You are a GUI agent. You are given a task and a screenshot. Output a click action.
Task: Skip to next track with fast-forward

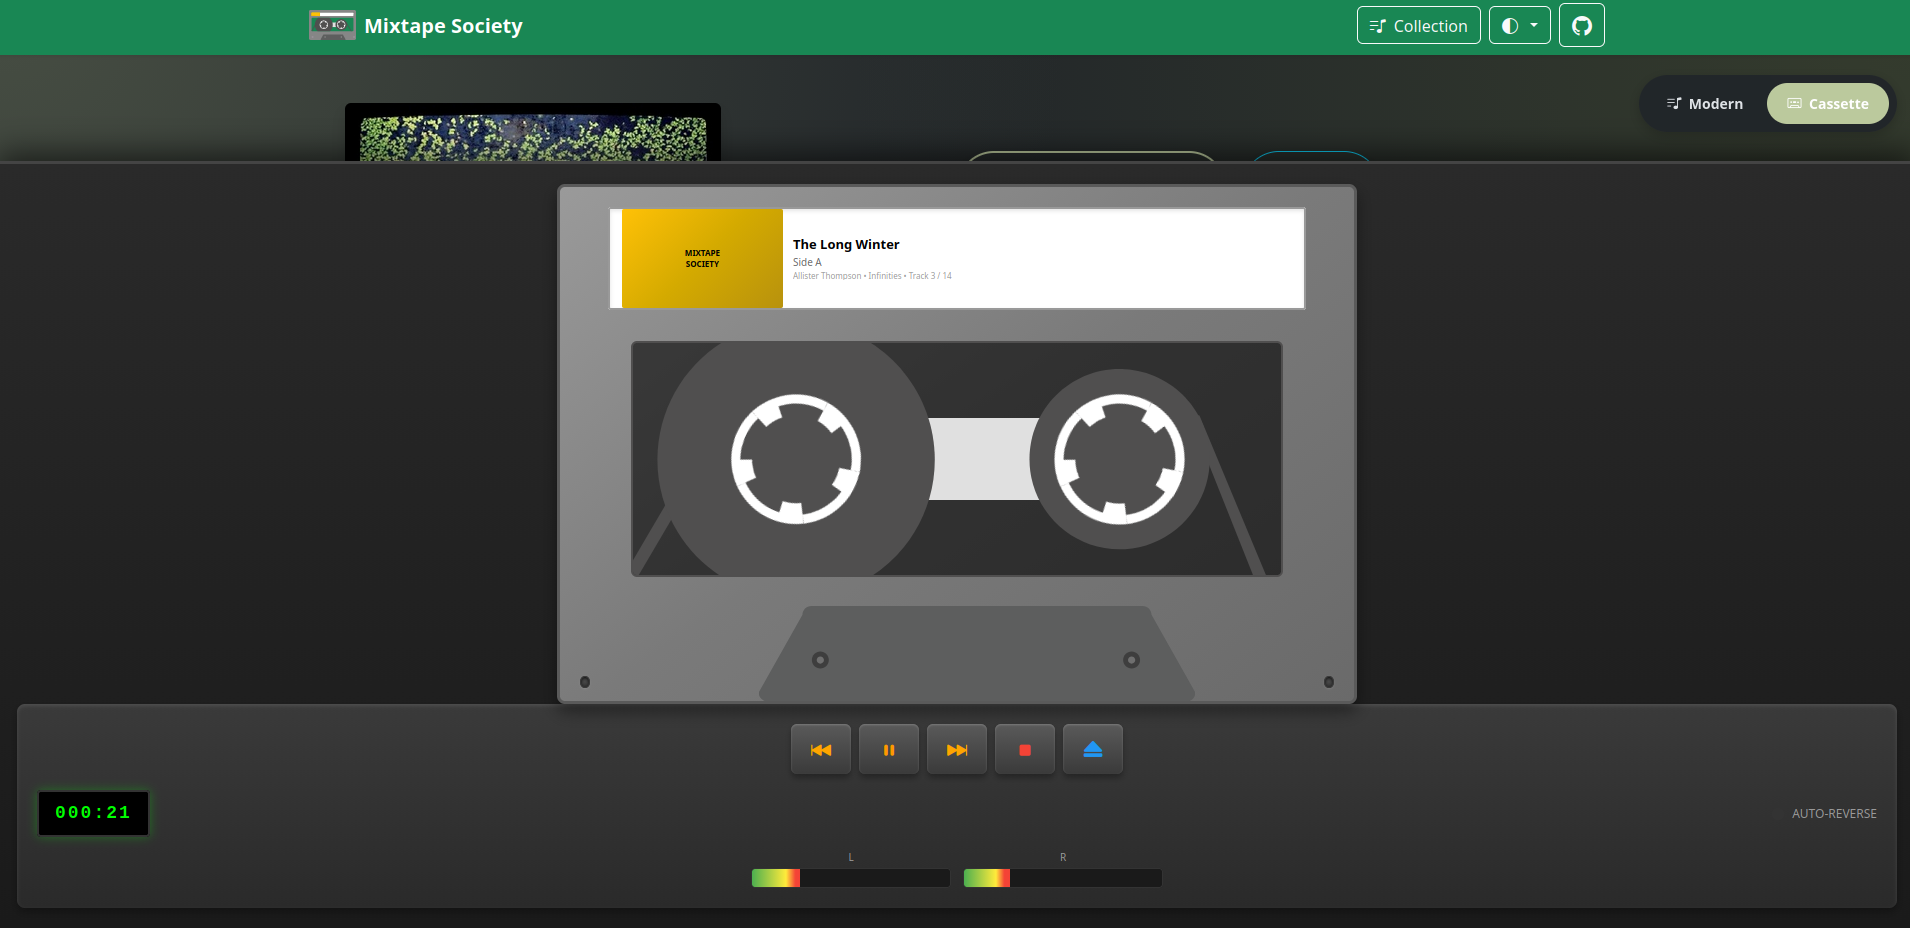(x=956, y=750)
